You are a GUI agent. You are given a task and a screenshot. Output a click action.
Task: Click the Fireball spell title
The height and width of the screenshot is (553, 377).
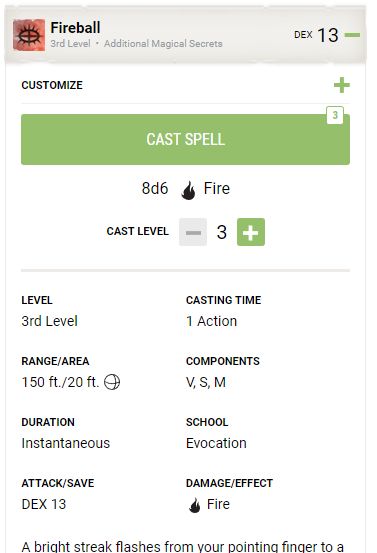point(75,28)
